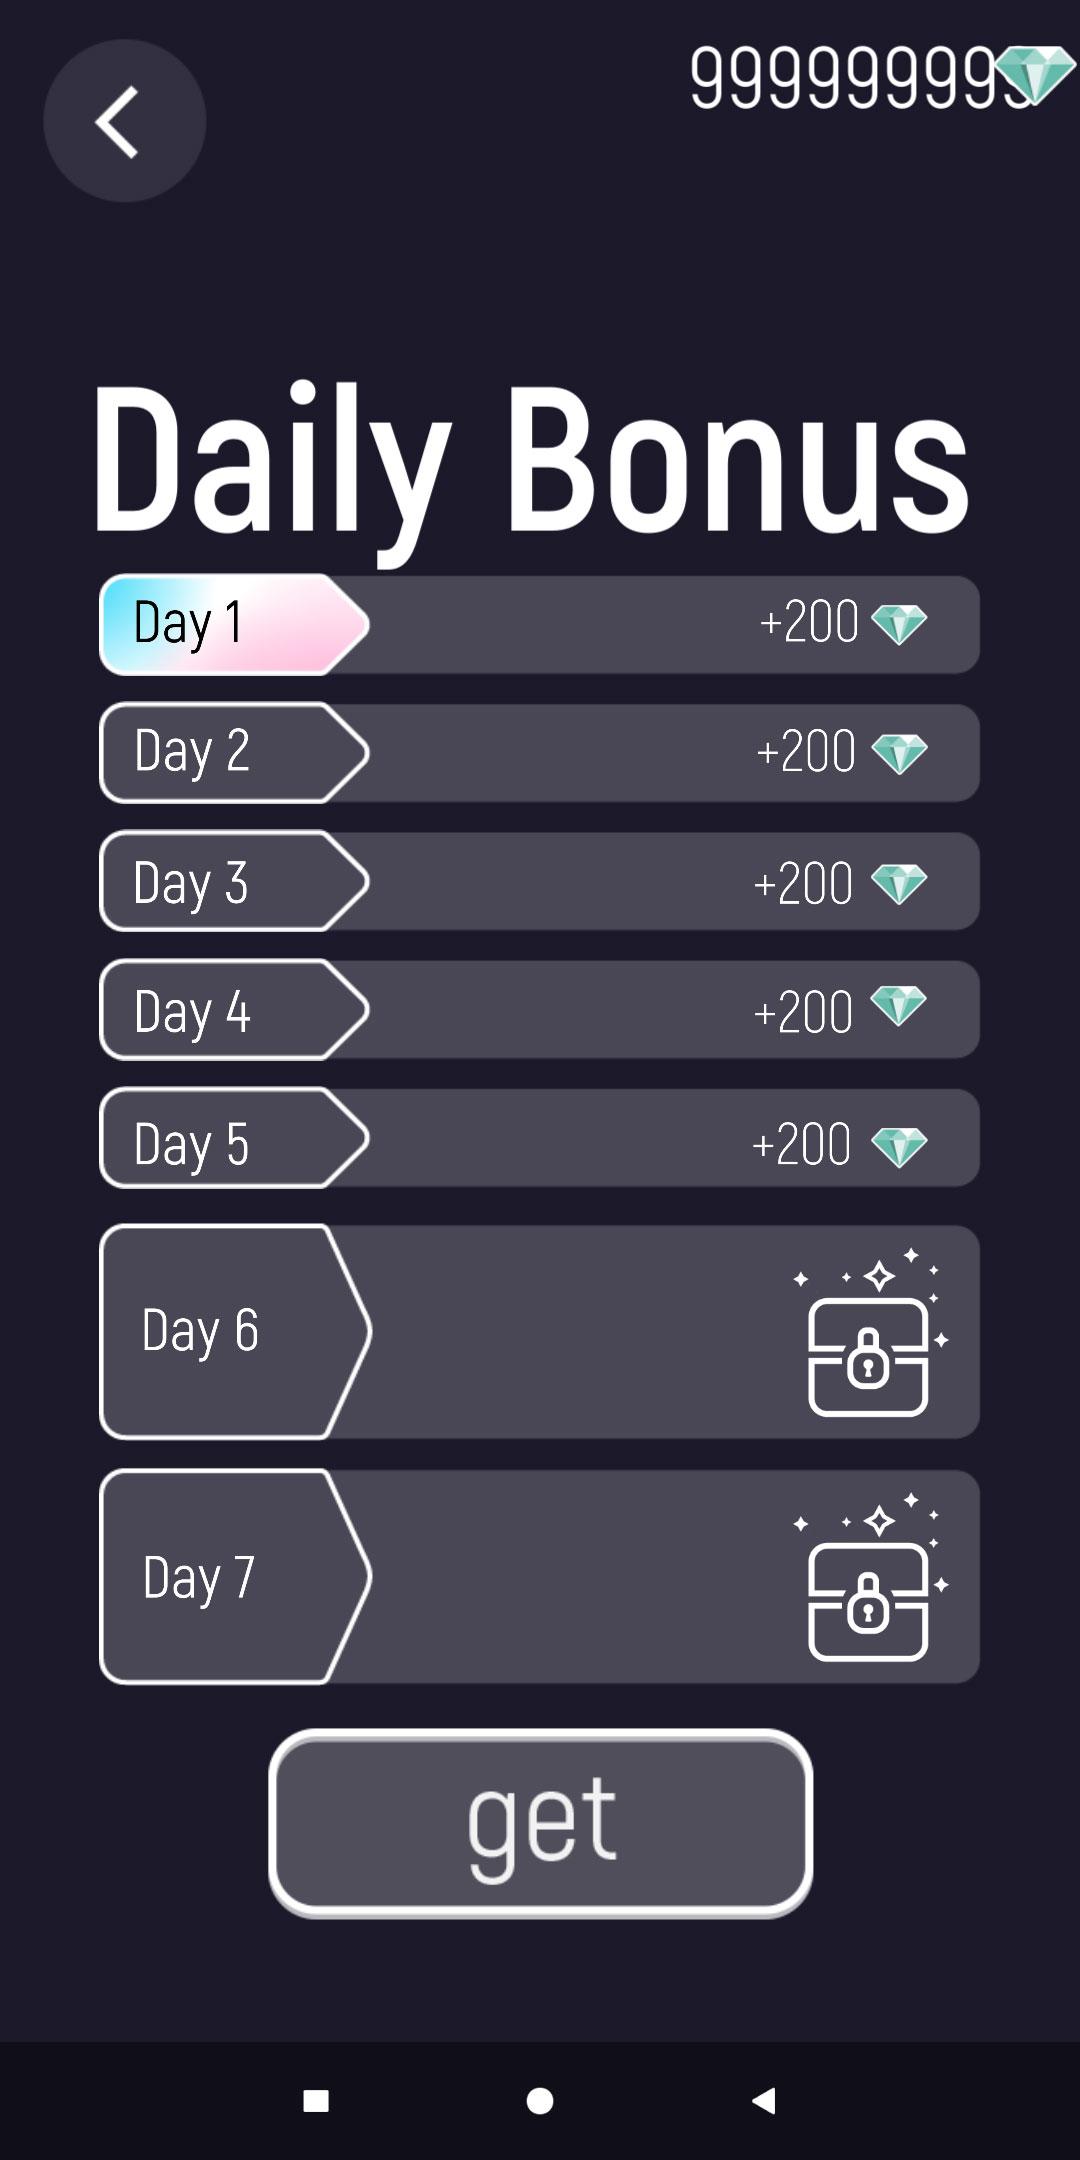Image resolution: width=1080 pixels, height=2160 pixels.
Task: Click the Day 5 reward diamond icon
Action: pyautogui.click(x=899, y=1147)
